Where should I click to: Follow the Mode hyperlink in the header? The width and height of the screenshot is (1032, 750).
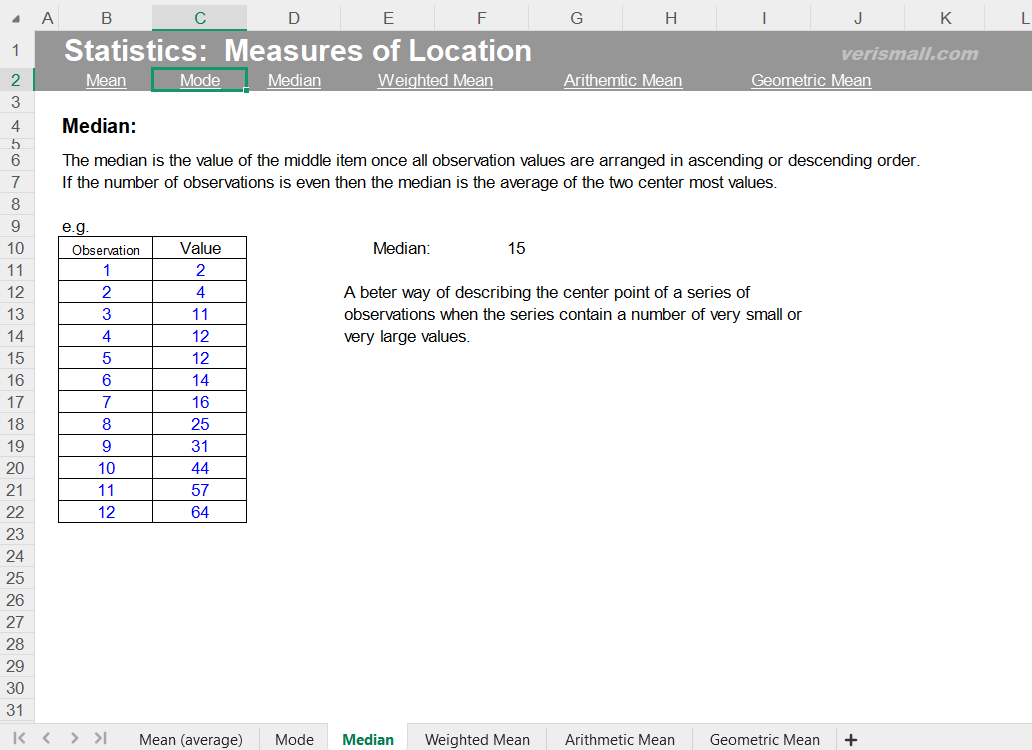pyautogui.click(x=199, y=80)
